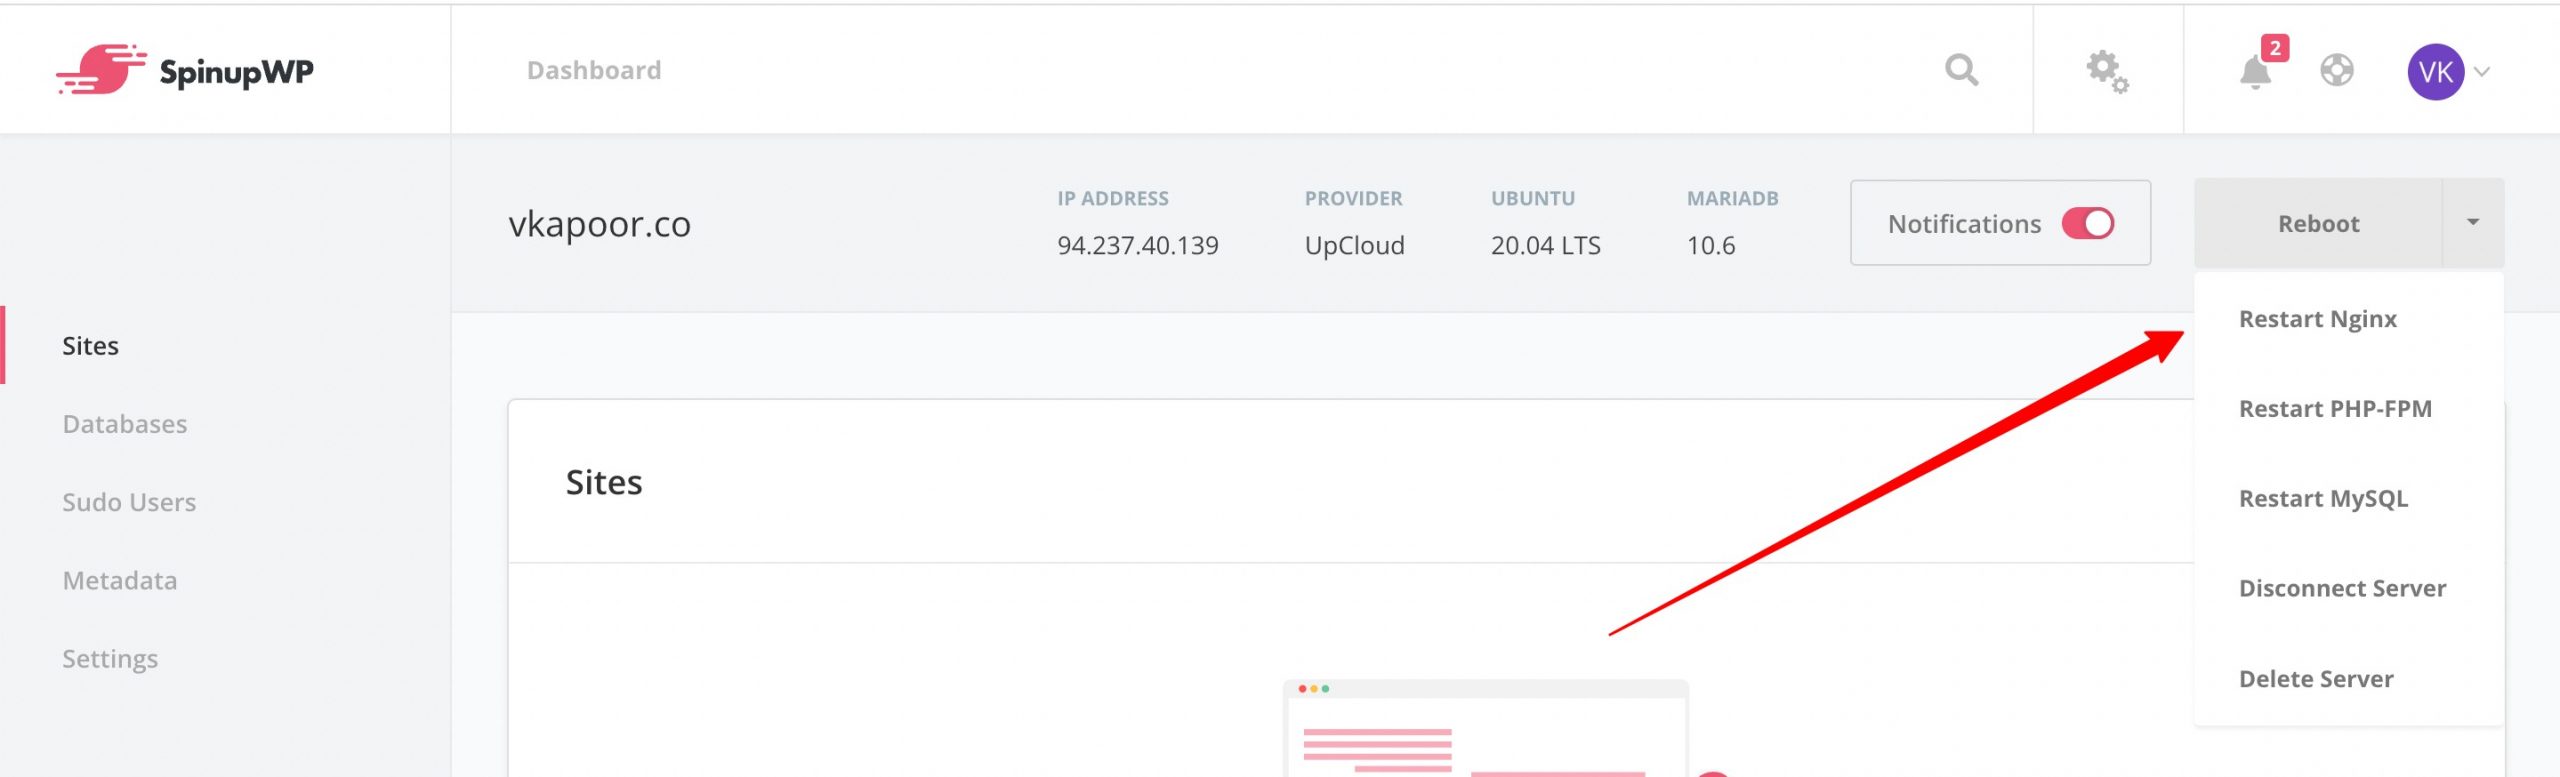Click the help lifebuoy icon
The height and width of the screenshot is (777, 2560).
tap(2337, 70)
